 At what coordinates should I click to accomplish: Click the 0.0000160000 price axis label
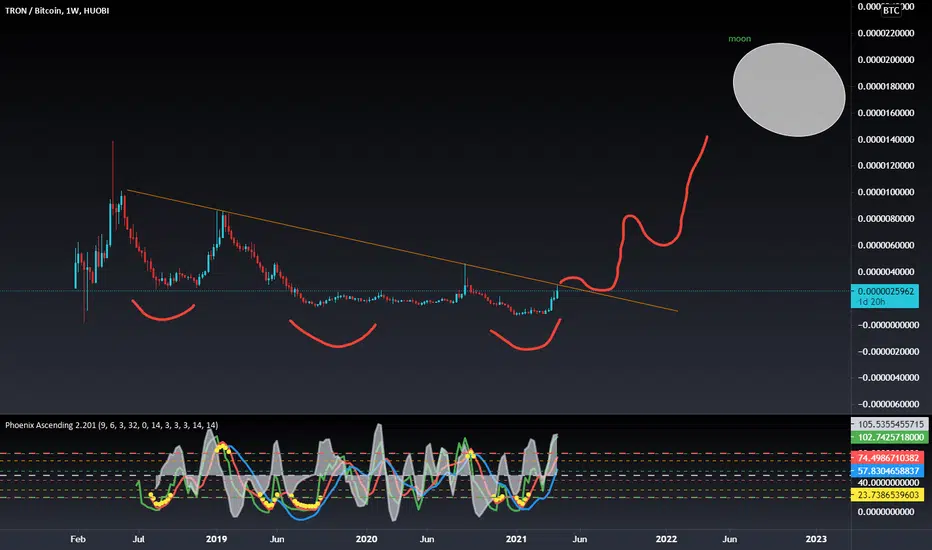click(886, 113)
